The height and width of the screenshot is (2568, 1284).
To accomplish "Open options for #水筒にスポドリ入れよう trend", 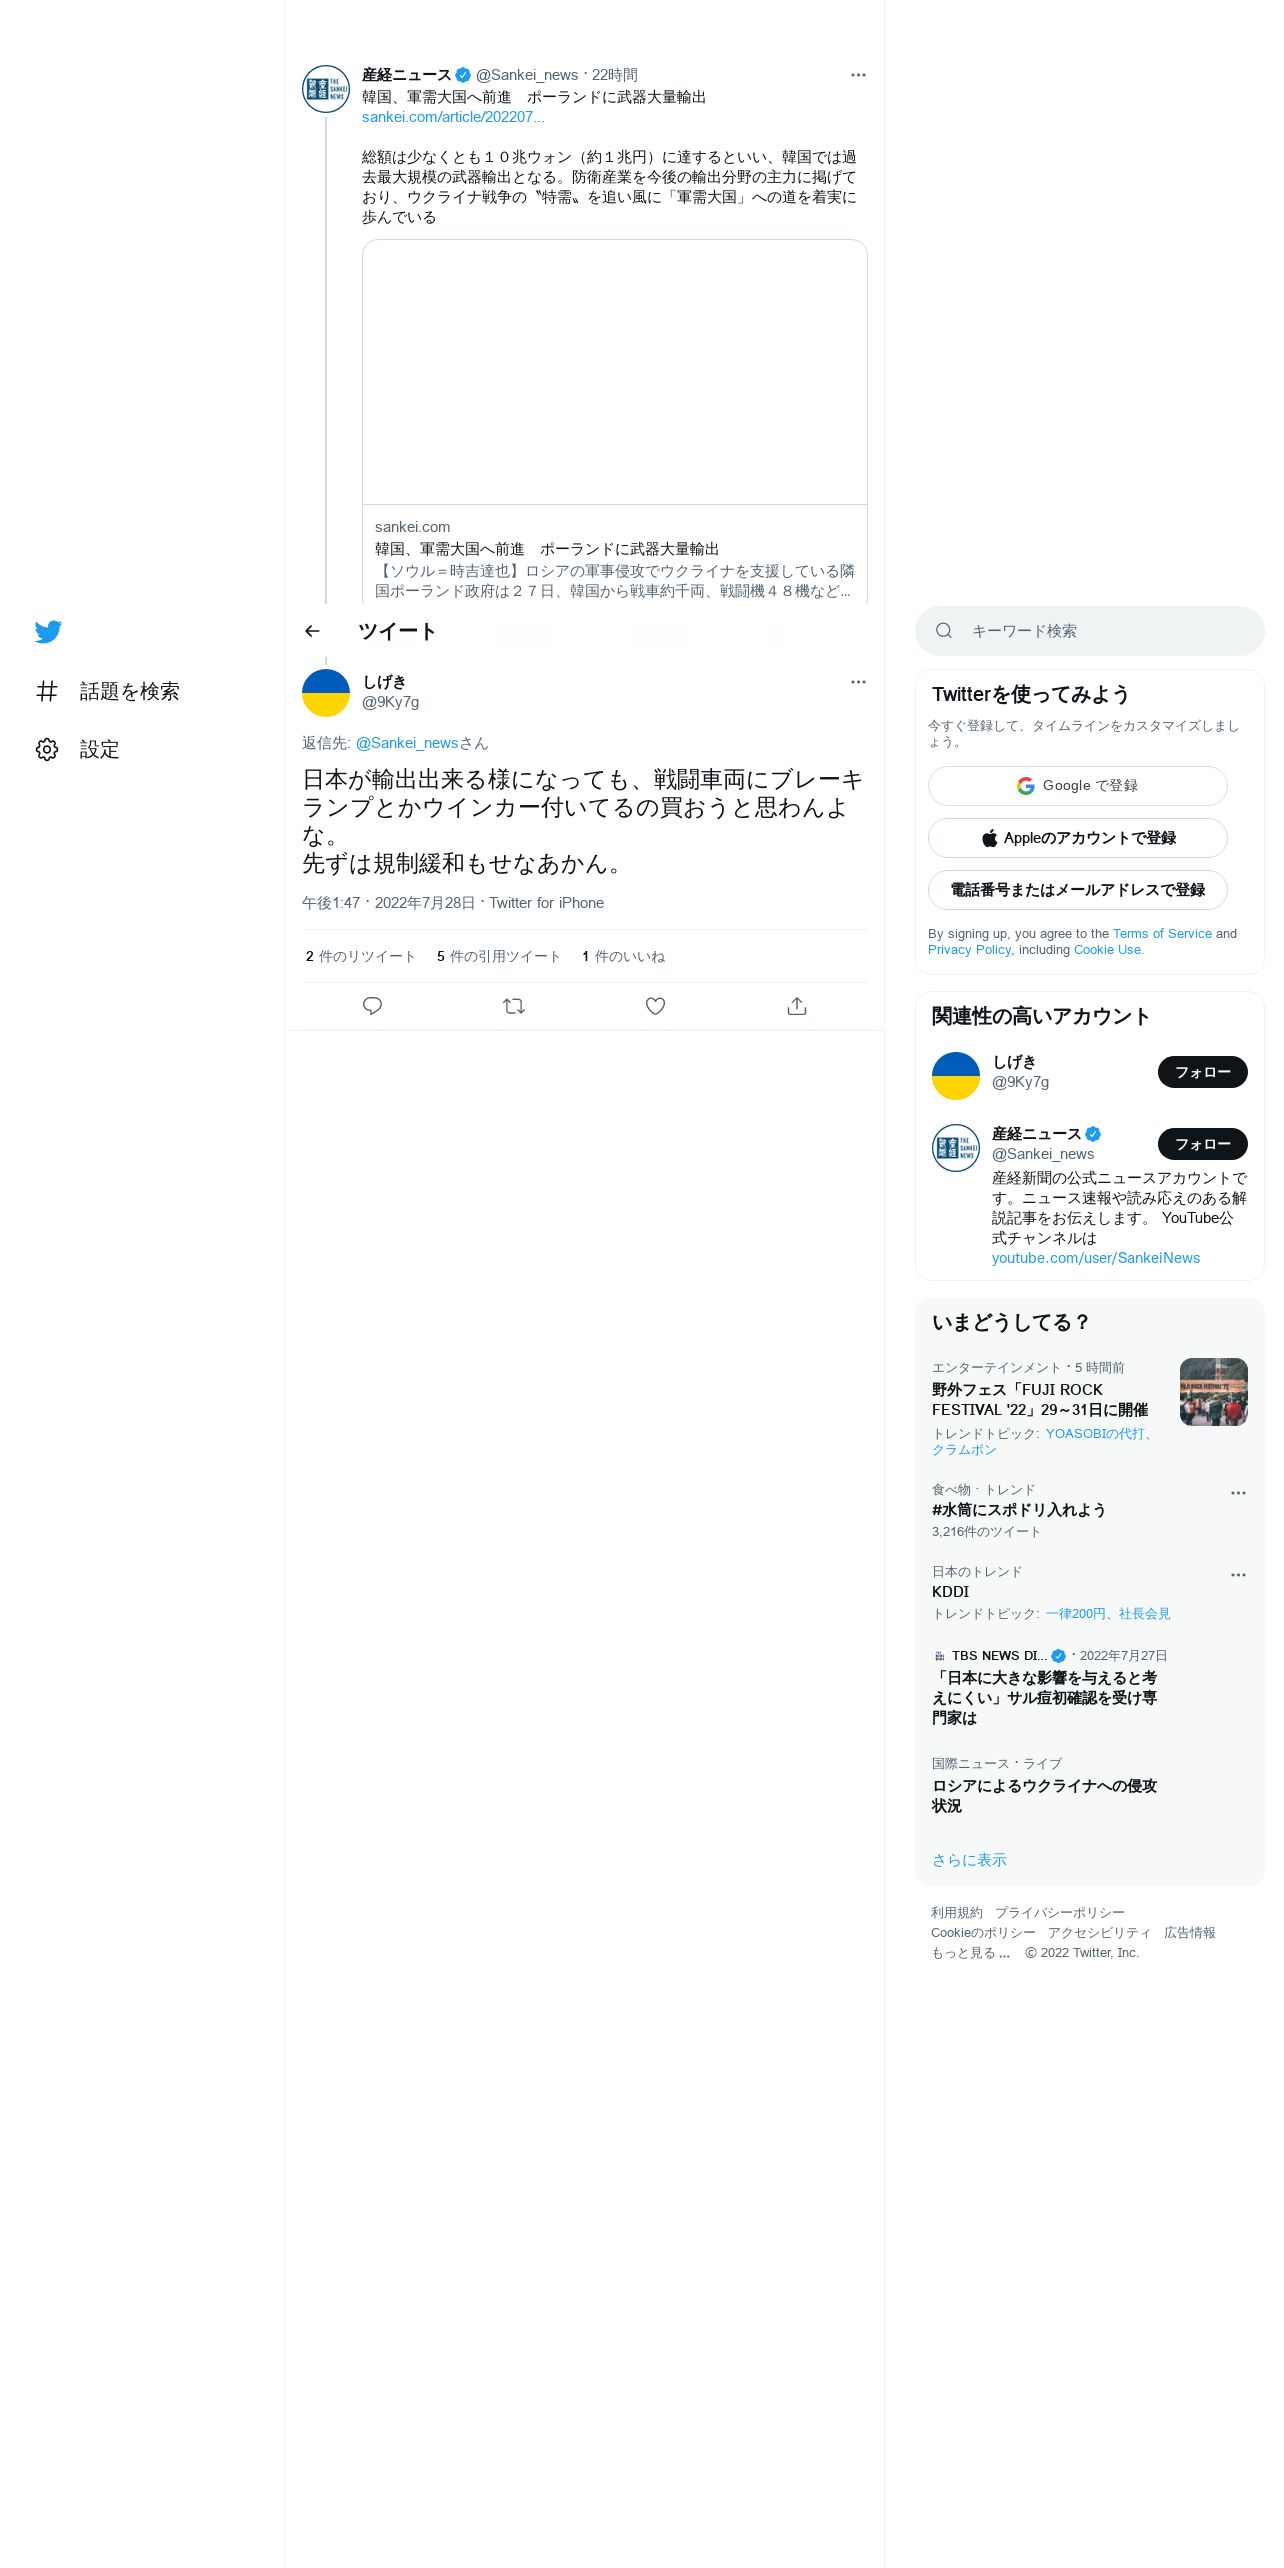I will click(x=1238, y=1493).
